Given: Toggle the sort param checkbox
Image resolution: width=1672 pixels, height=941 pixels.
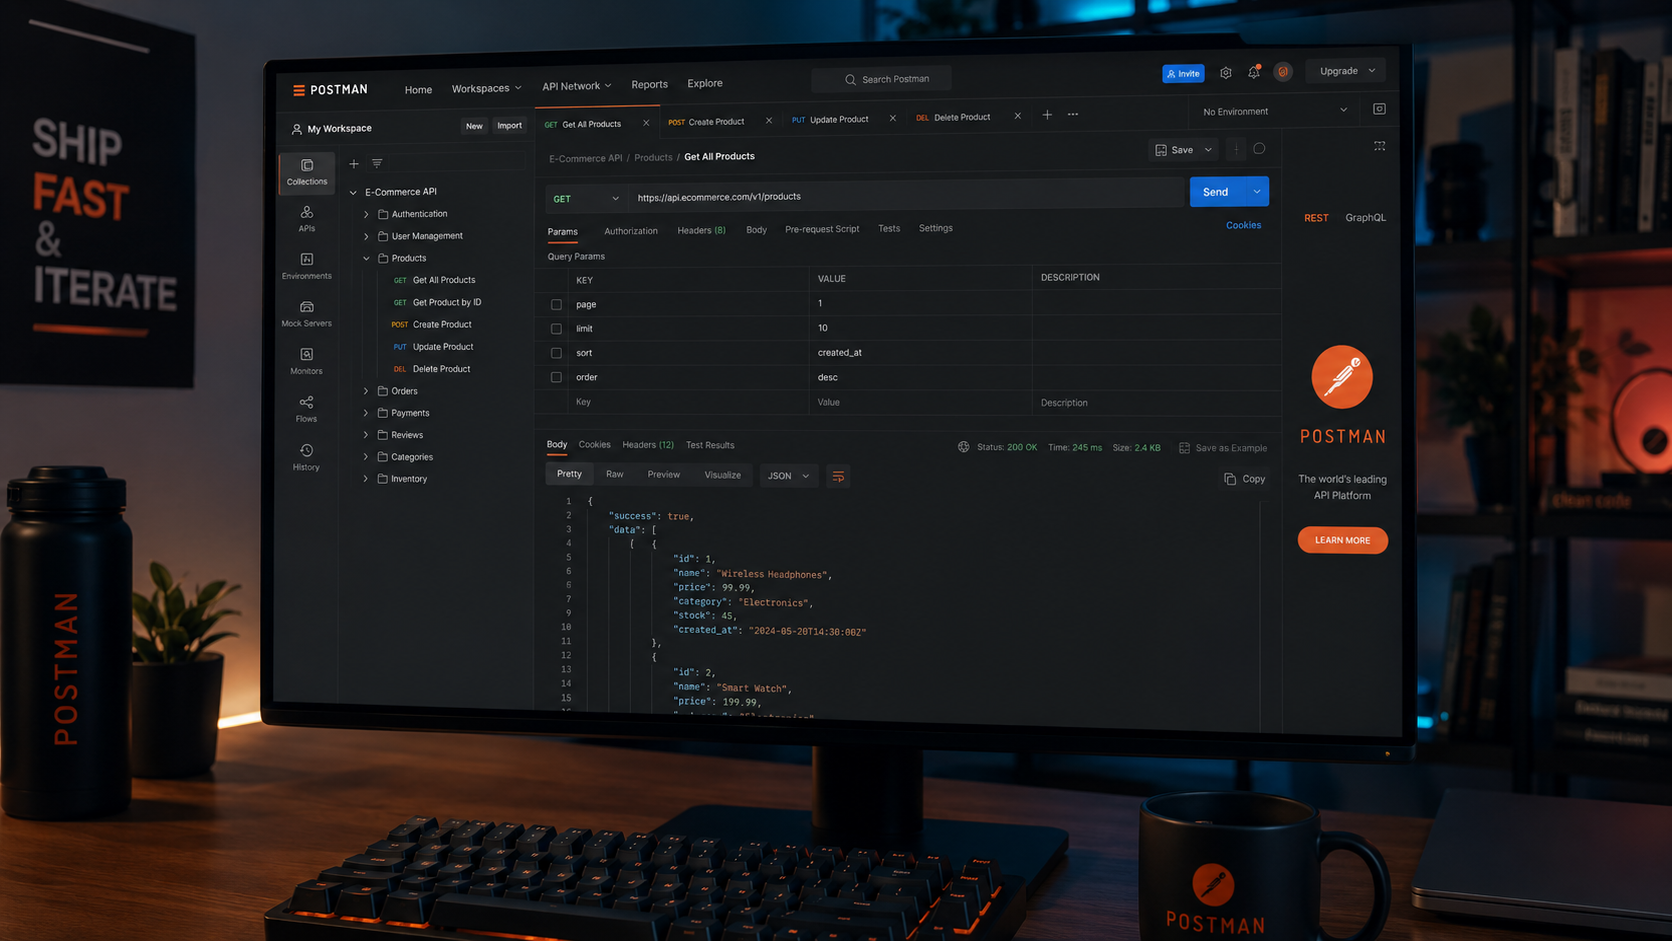Looking at the screenshot, I should (556, 353).
